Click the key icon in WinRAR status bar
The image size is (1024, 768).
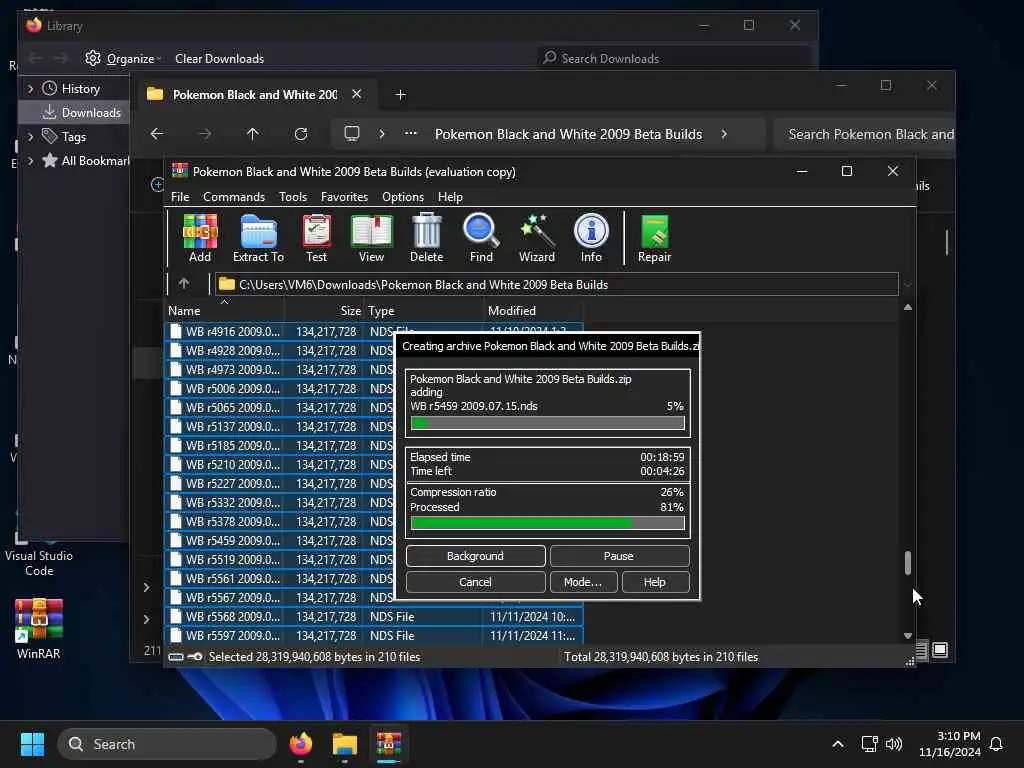[x=195, y=657]
